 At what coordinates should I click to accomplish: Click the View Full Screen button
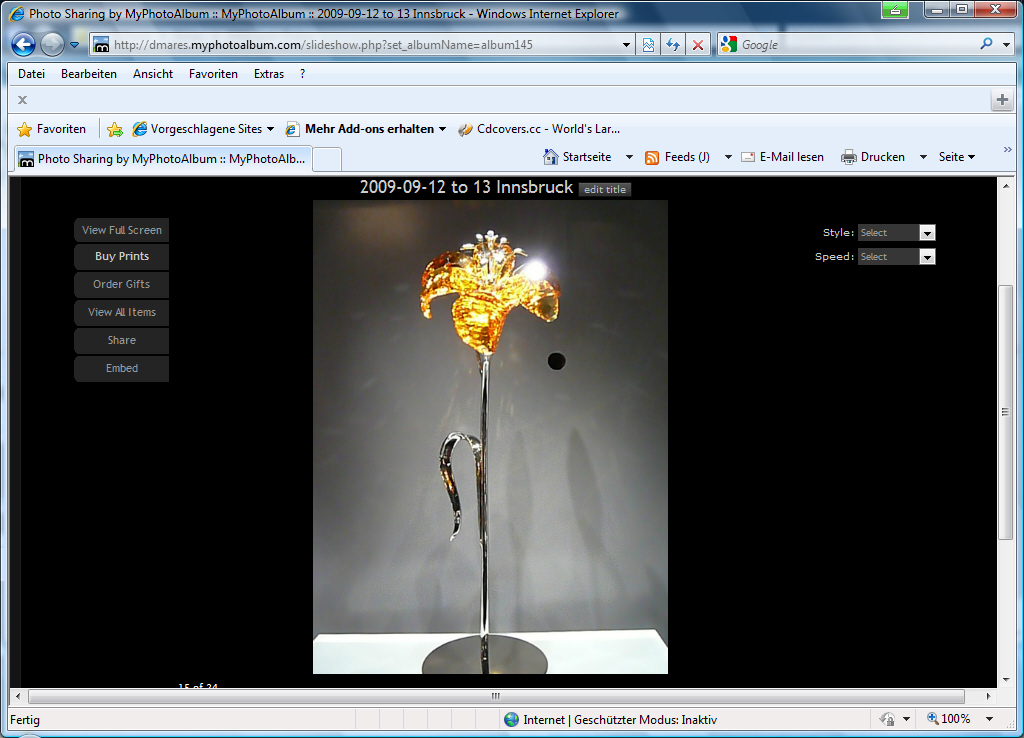[x=121, y=230]
